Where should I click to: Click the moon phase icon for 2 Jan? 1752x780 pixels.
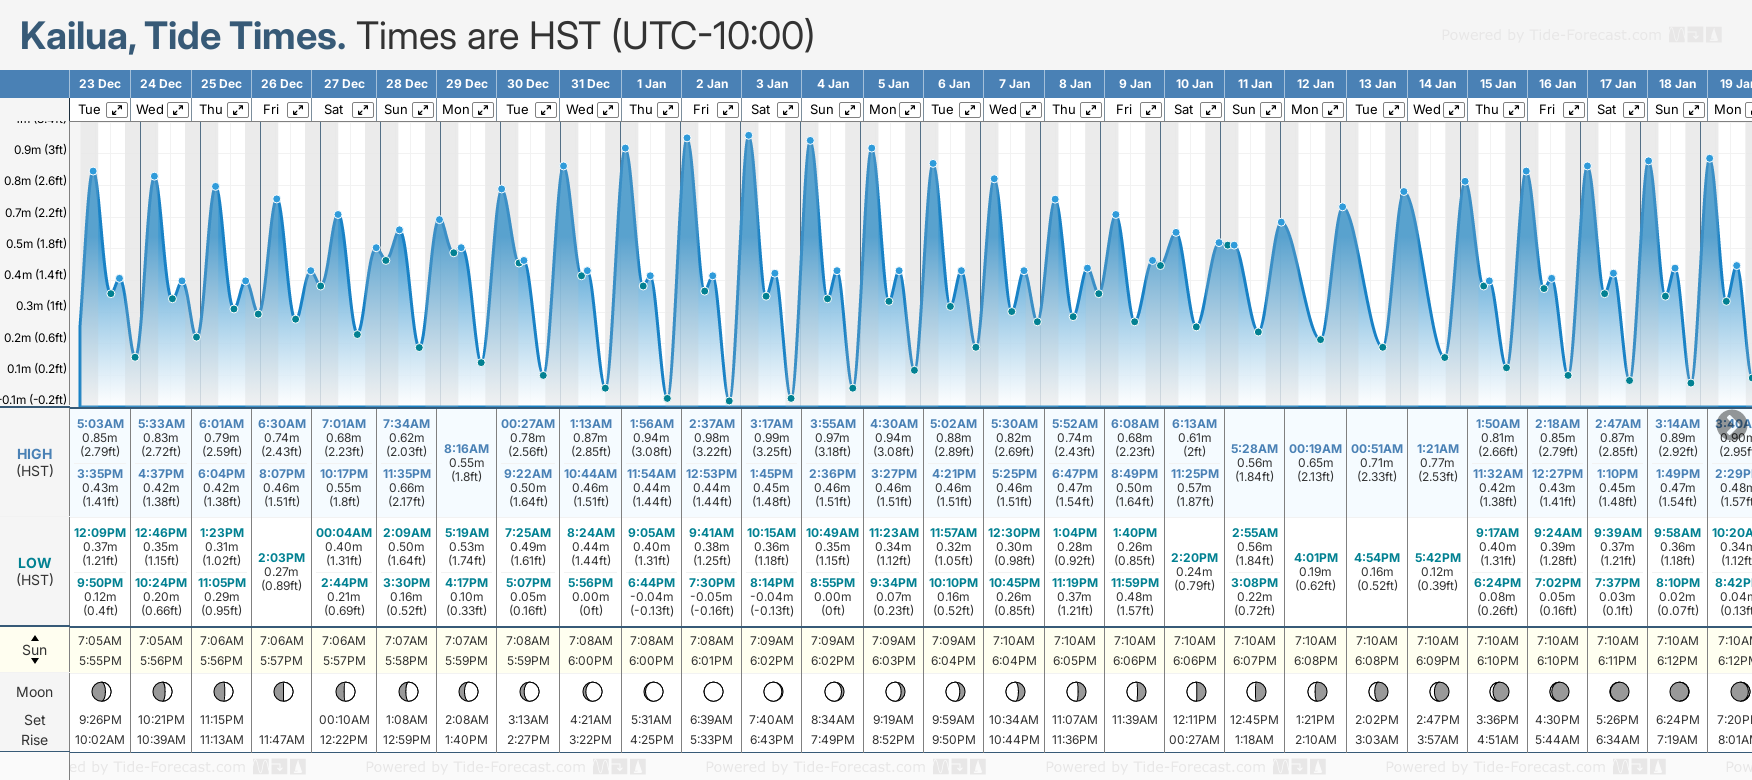(713, 691)
